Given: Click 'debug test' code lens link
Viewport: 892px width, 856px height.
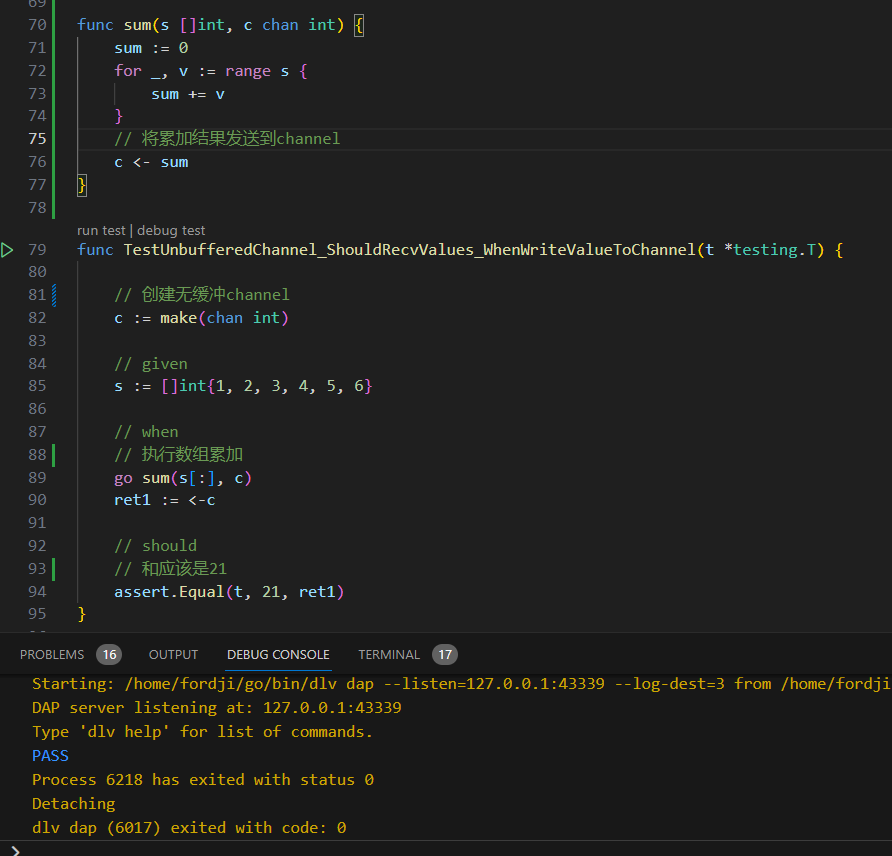Looking at the screenshot, I should 171,230.
